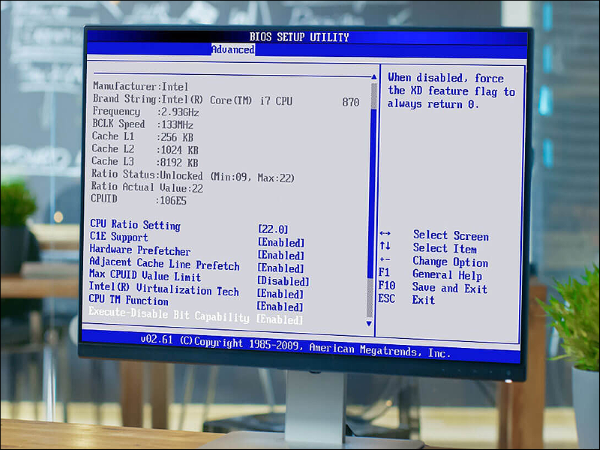Select the CPU TM Function item
Screen dimensions: 600x450
129,301
